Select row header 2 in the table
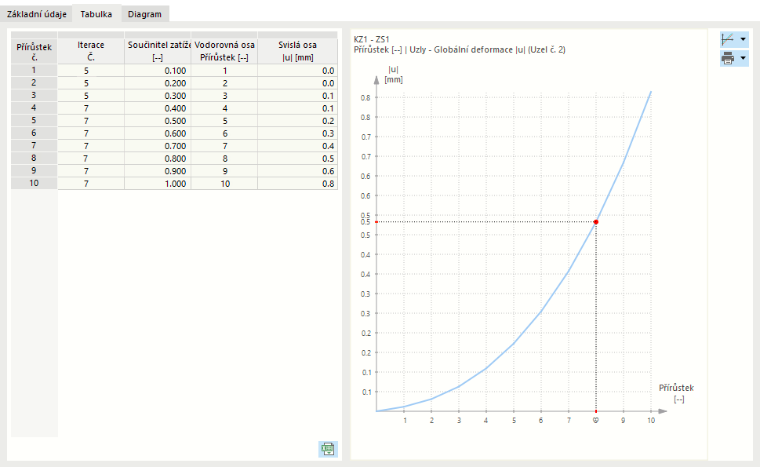This screenshot has height=467, width=760. click(x=34, y=83)
